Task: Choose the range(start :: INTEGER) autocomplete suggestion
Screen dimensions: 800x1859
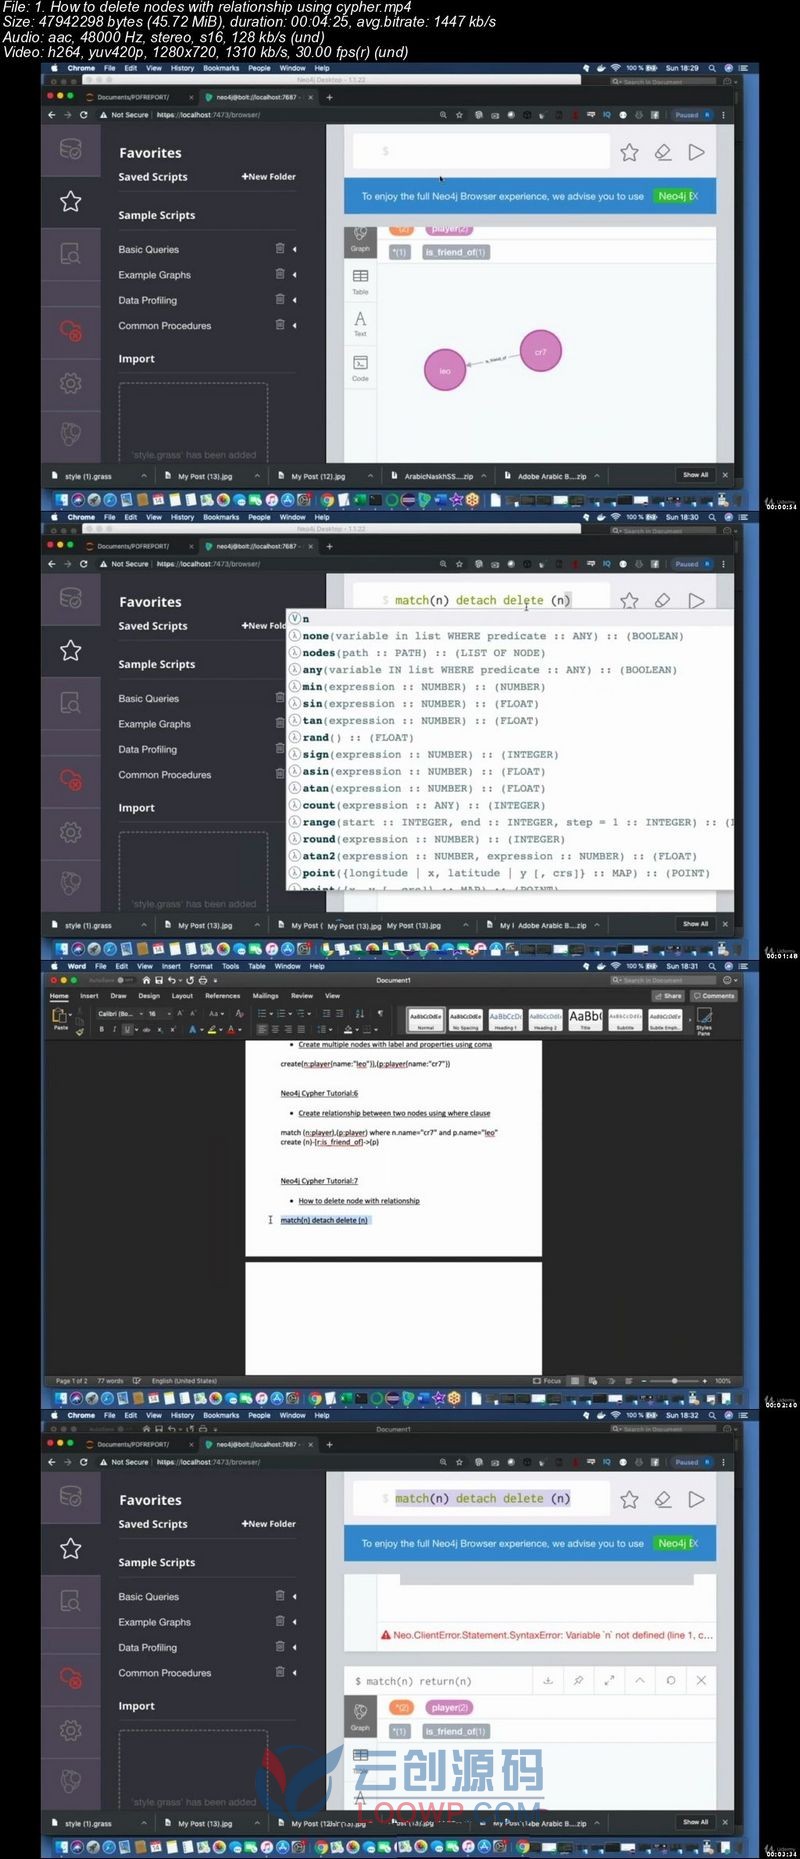Action: pos(510,822)
